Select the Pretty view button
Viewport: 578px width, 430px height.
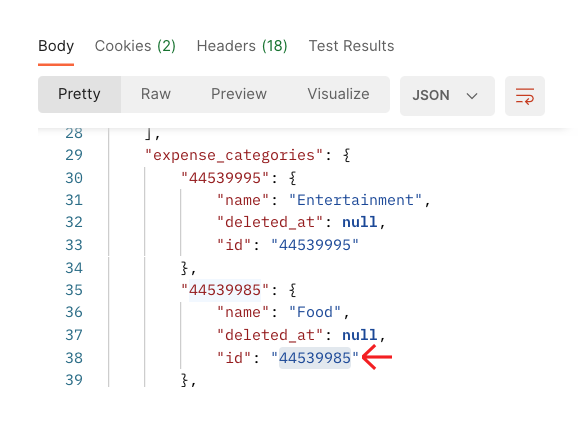[x=79, y=94]
